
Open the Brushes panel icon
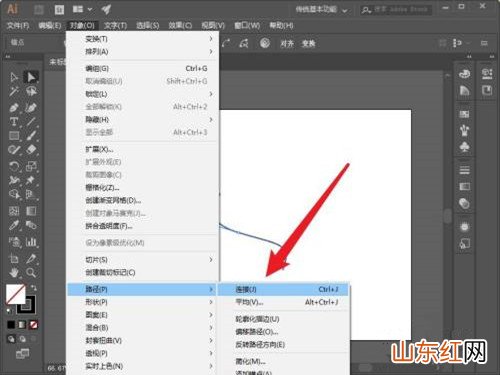(464, 130)
